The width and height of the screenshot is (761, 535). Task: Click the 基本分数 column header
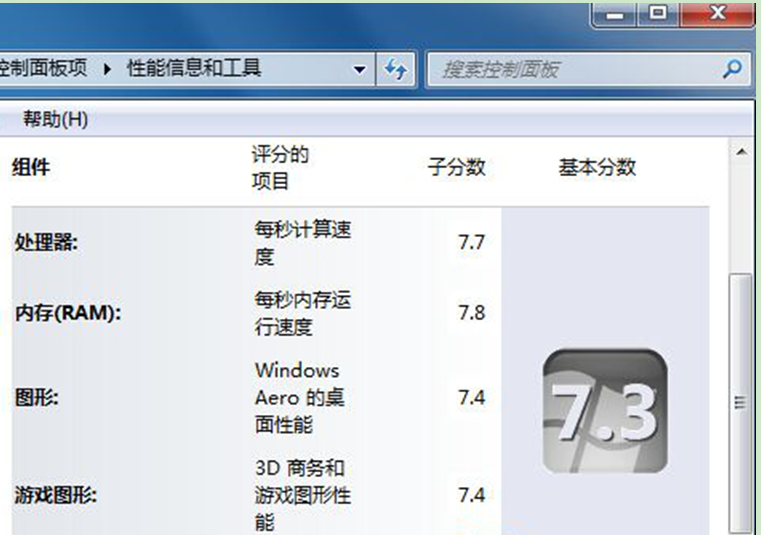597,167
